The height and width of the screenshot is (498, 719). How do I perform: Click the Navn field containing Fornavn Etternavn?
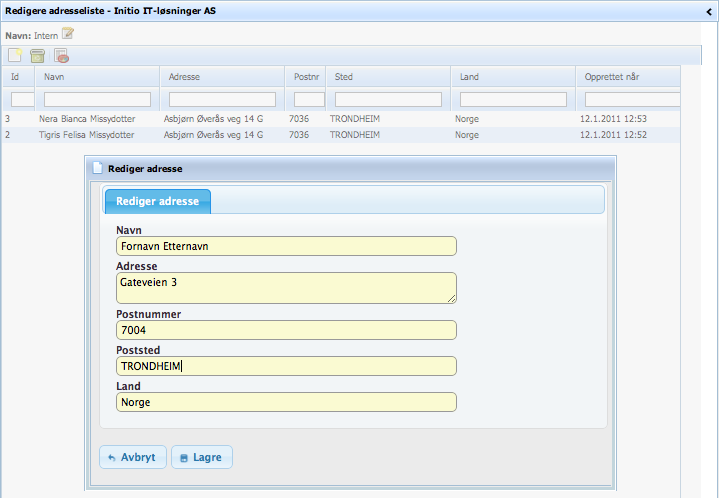[x=286, y=246]
